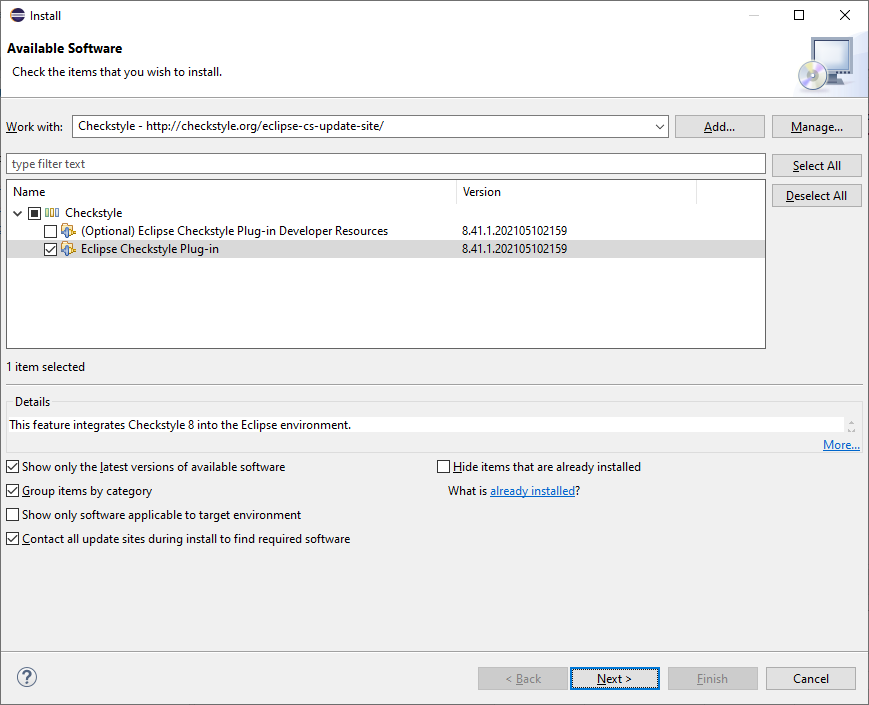
Task: Check the Optional Developer Resources checkbox
Action: click(x=50, y=231)
